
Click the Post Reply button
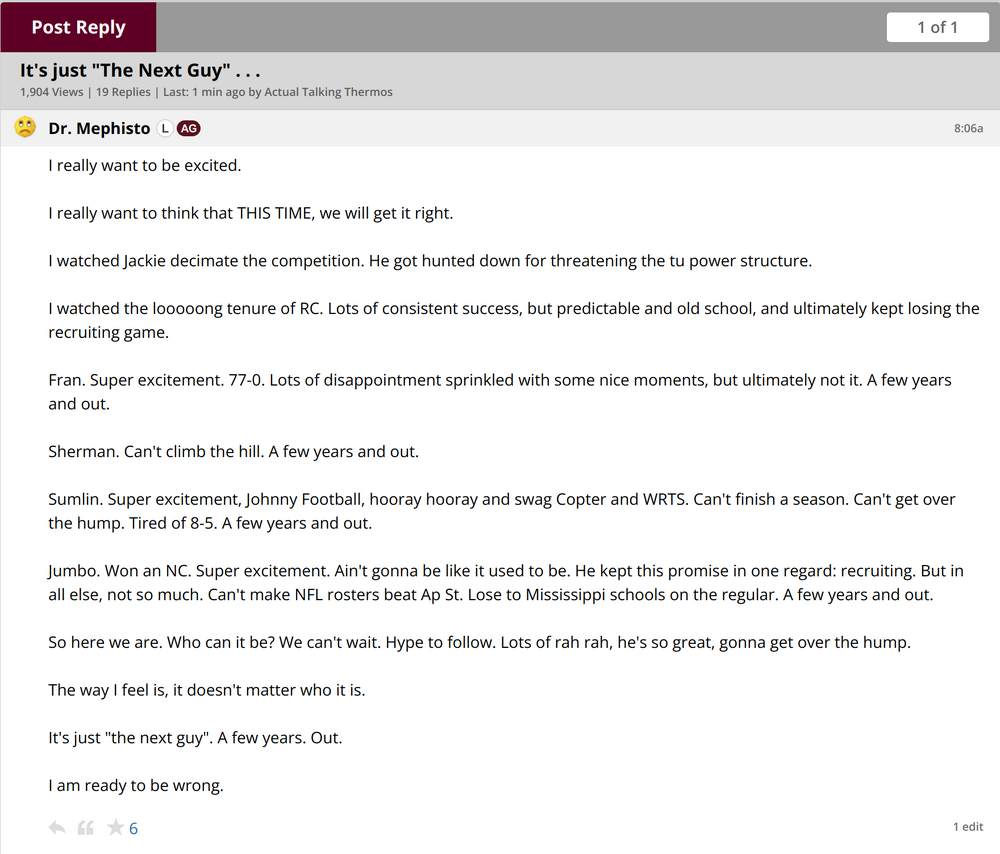[78, 27]
